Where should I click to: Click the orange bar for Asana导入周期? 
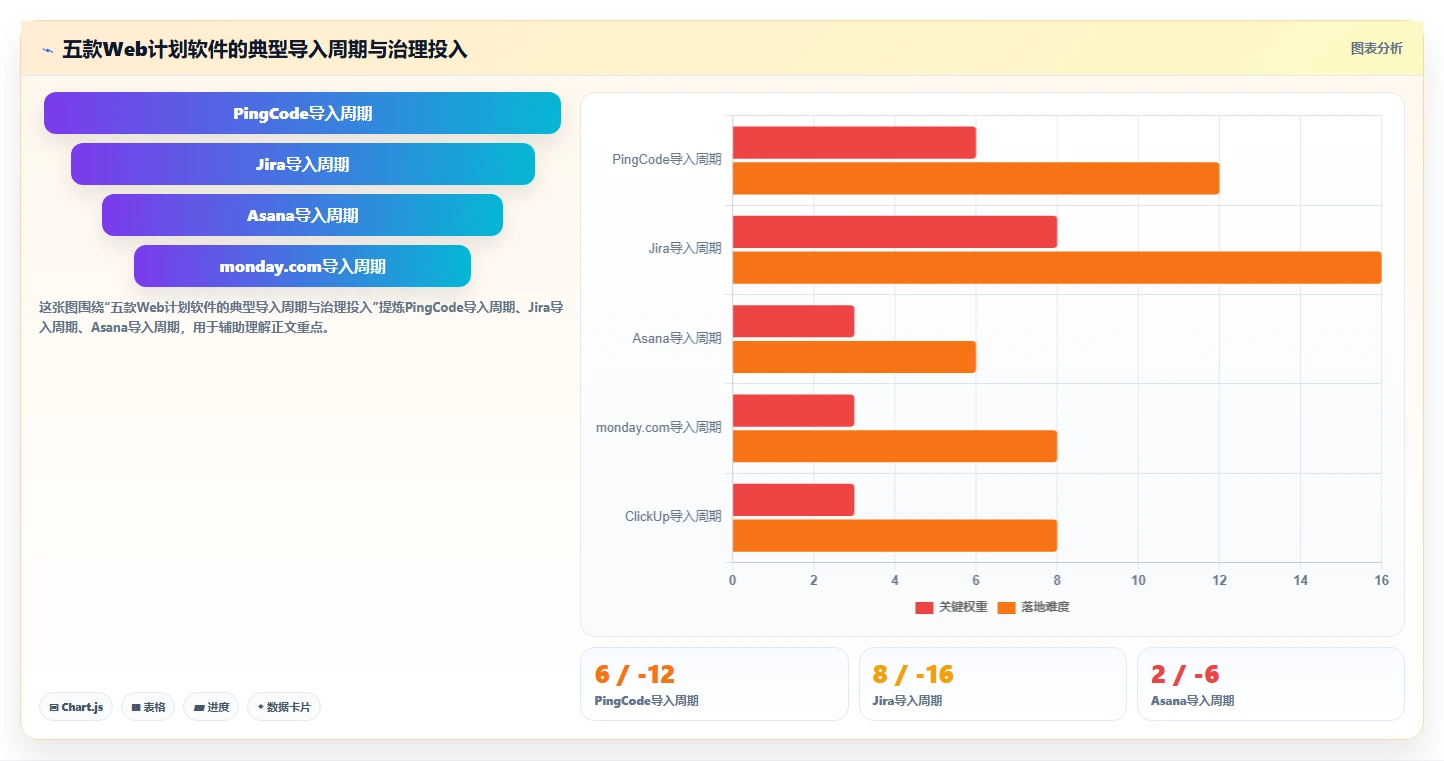point(854,357)
